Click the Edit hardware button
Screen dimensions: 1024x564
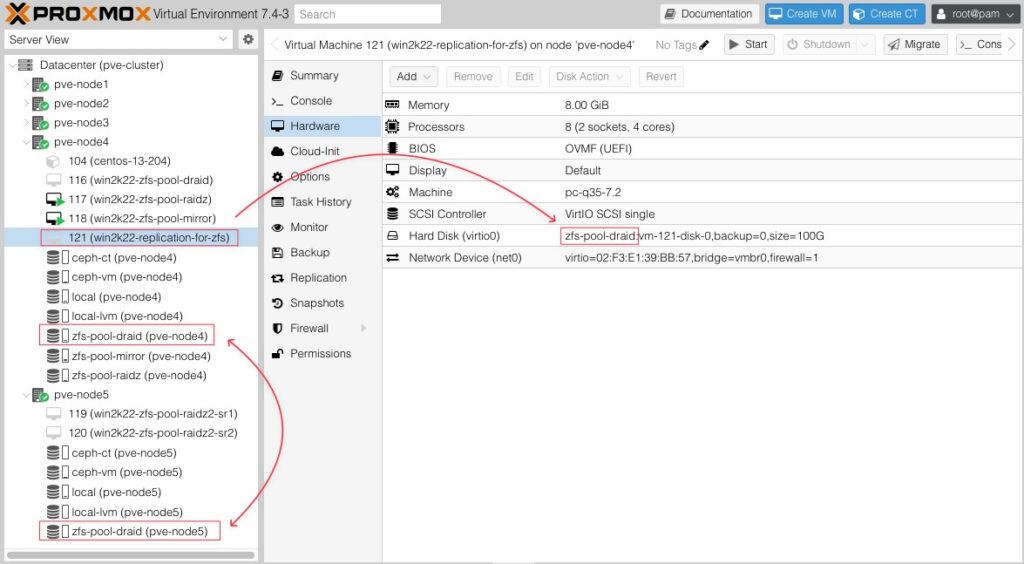click(524, 76)
